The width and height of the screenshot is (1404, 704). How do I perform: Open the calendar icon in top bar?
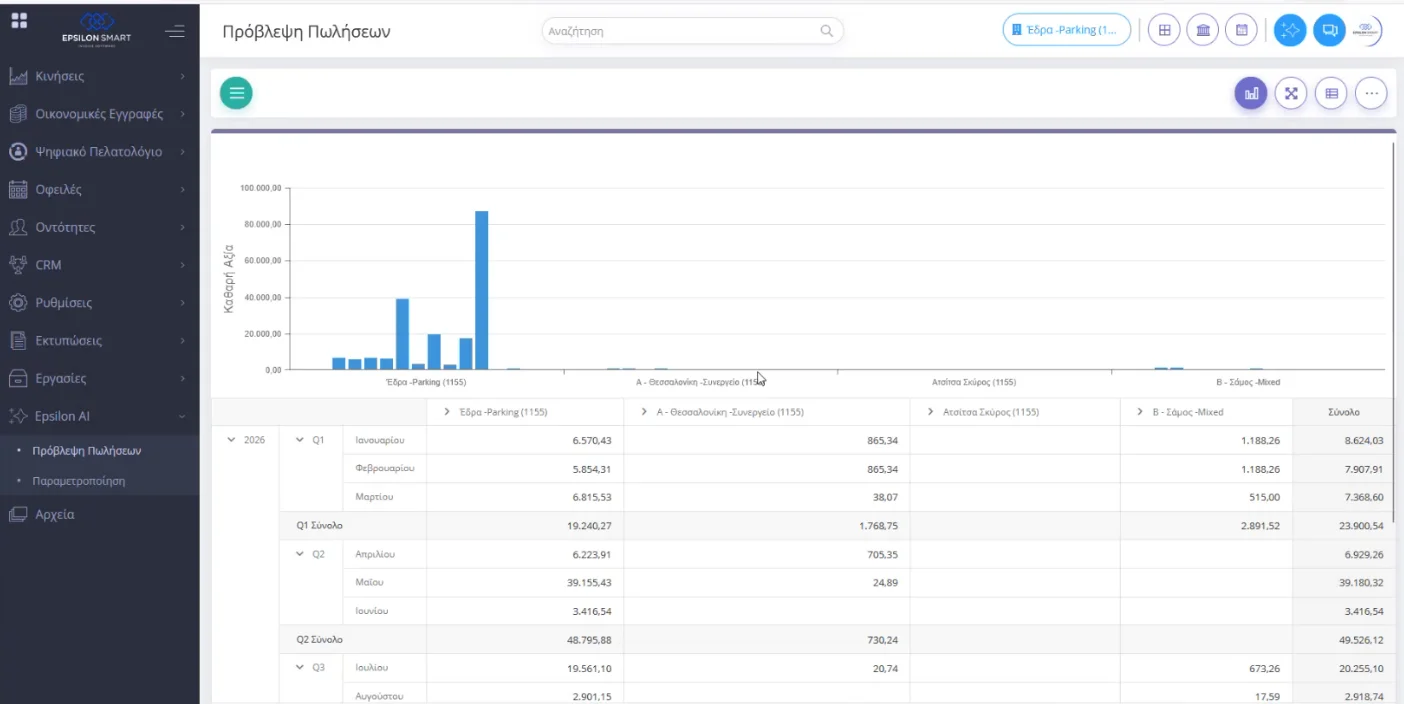coord(1241,30)
